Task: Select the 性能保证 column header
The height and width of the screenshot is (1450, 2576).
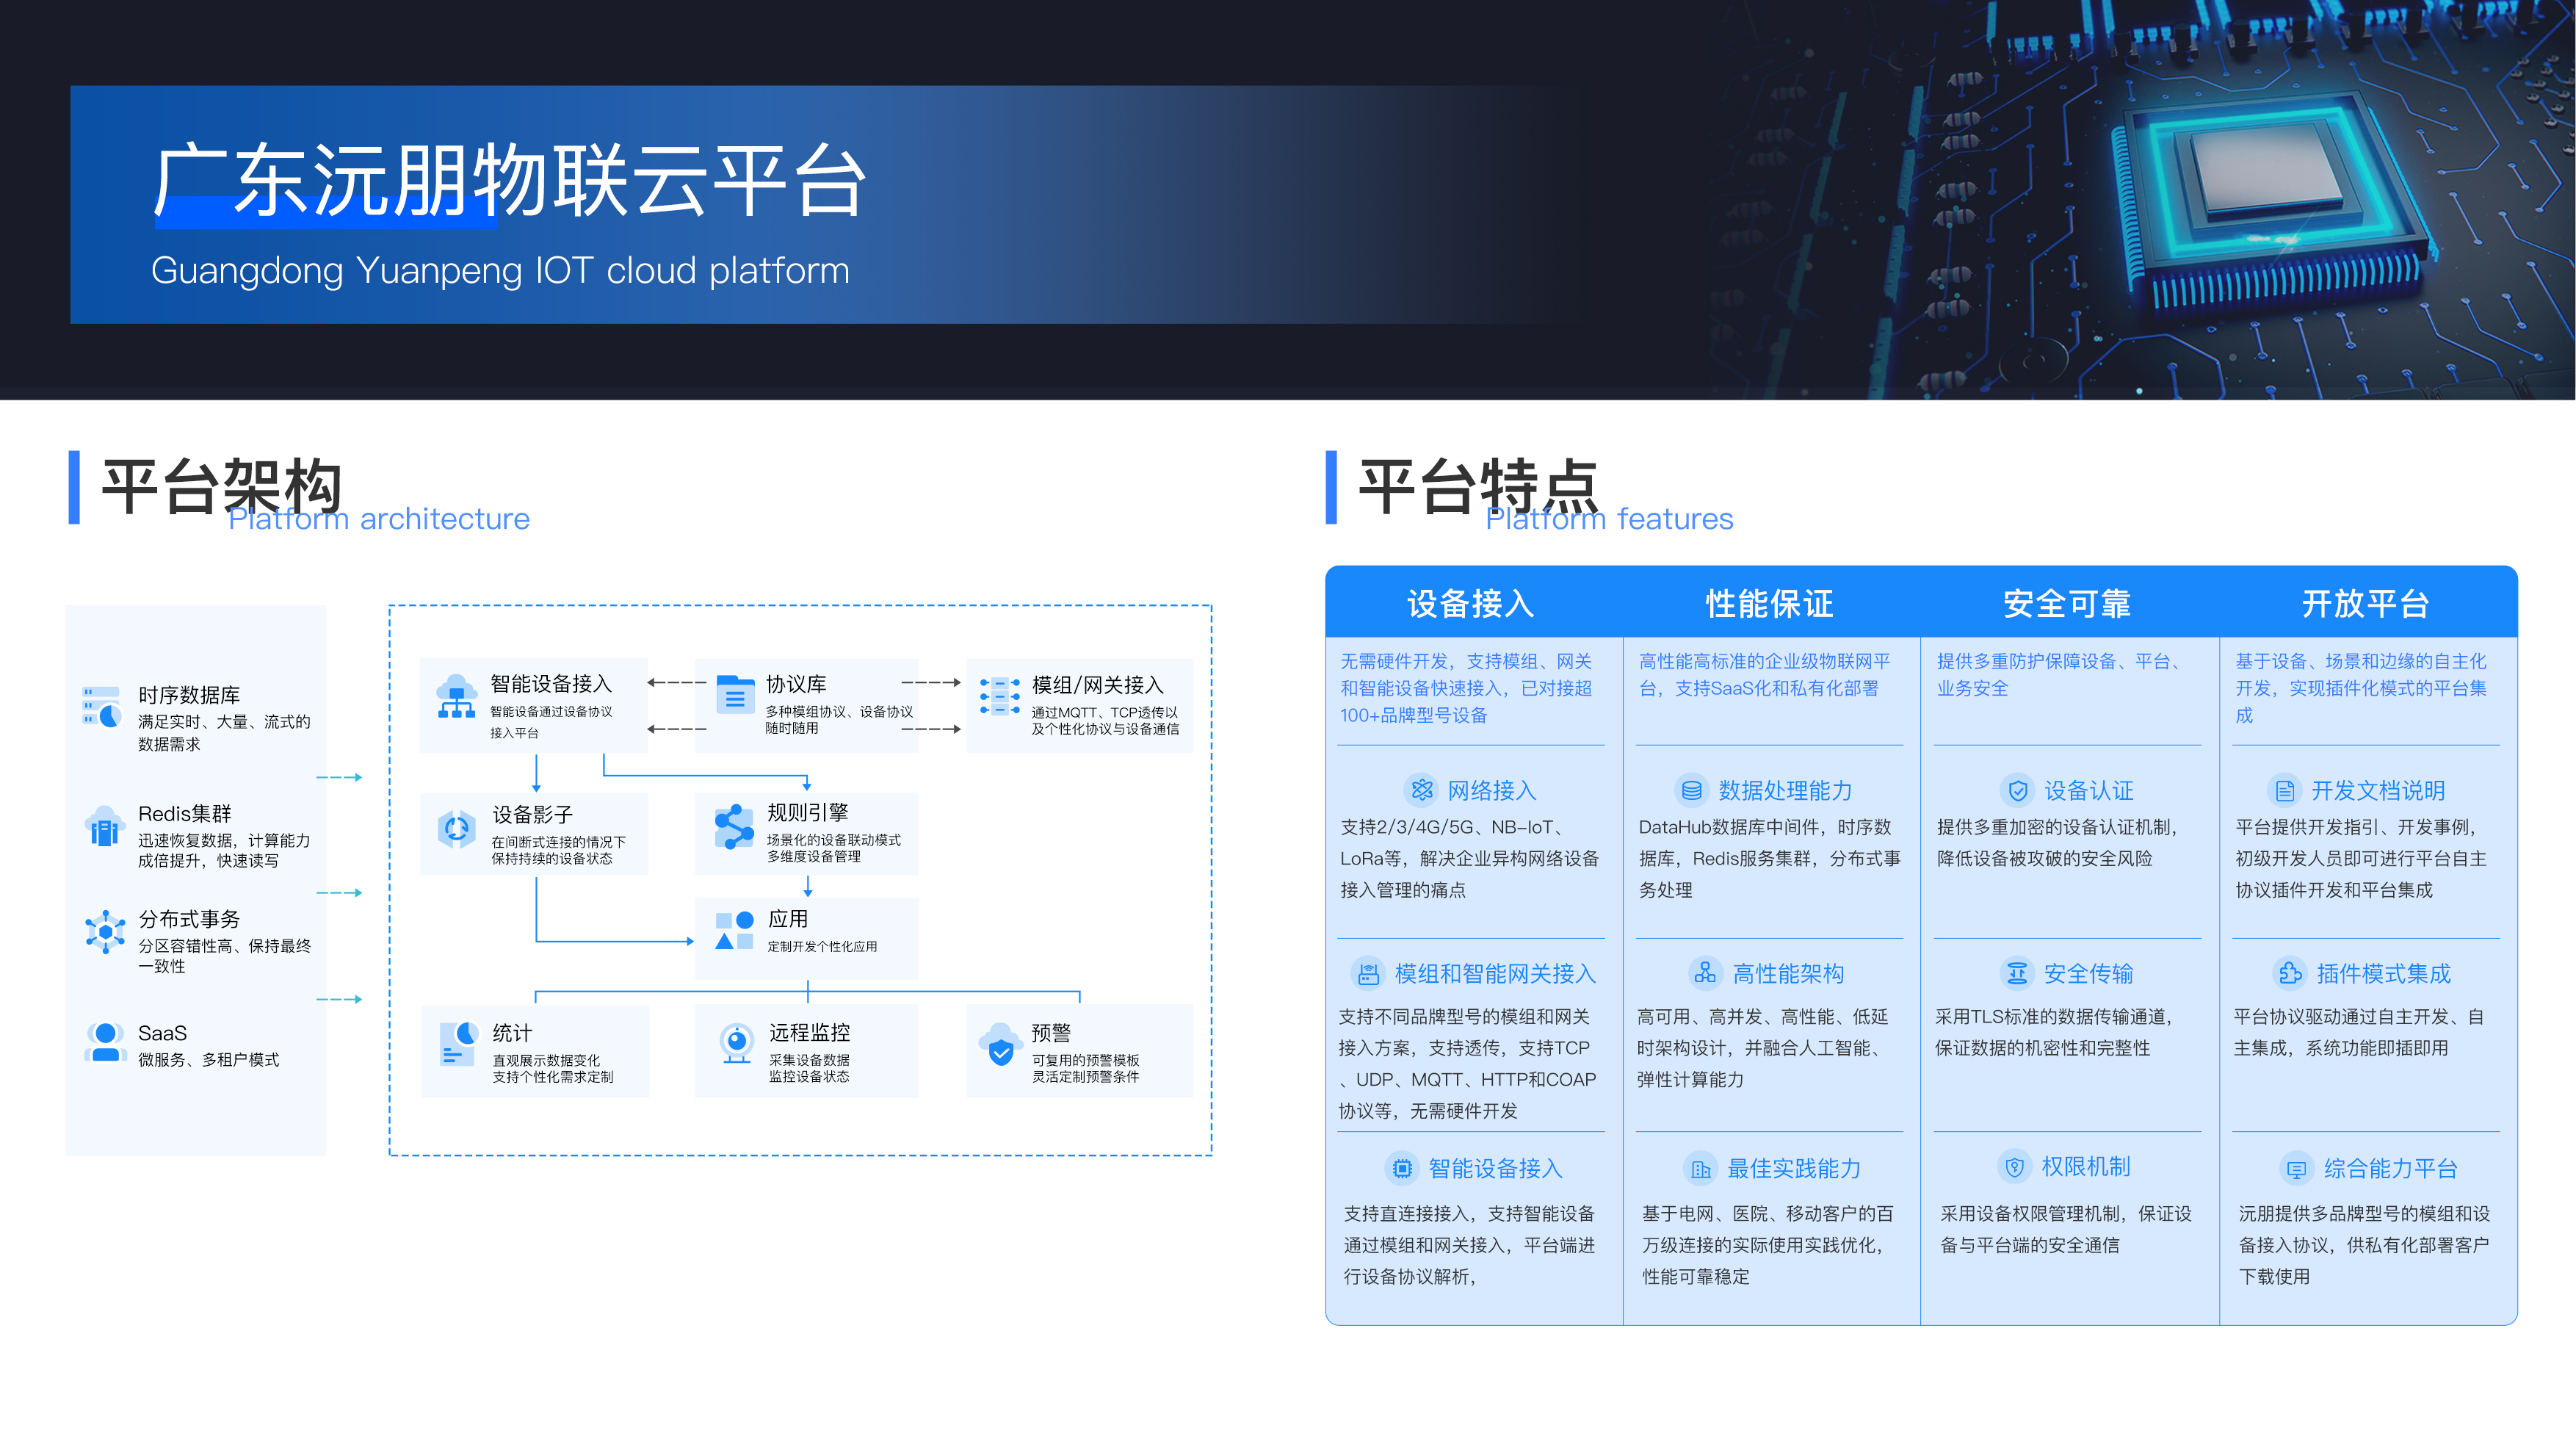Action: pyautogui.click(x=1768, y=604)
